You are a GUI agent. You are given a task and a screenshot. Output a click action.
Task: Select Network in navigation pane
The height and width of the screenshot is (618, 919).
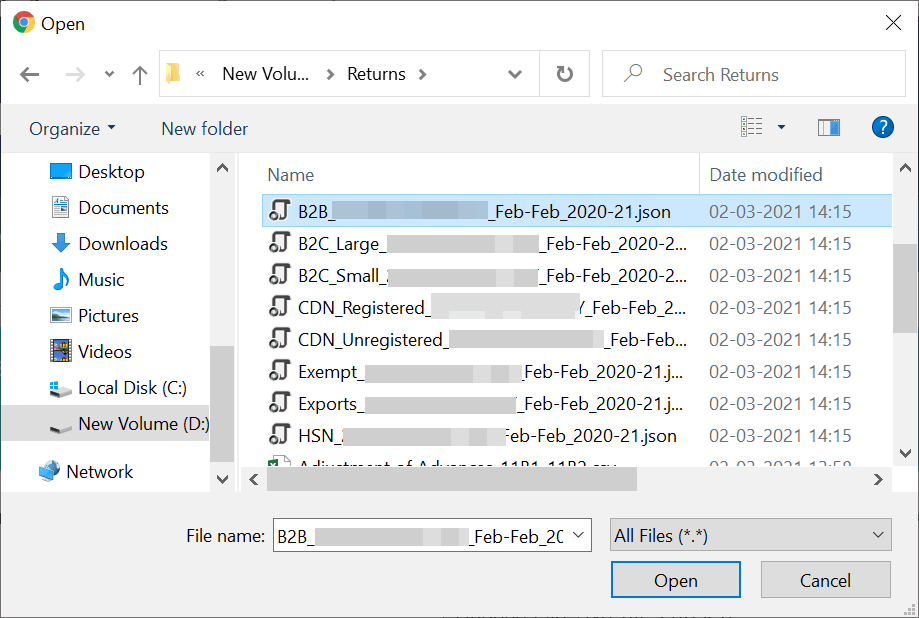pyautogui.click(x=86, y=471)
